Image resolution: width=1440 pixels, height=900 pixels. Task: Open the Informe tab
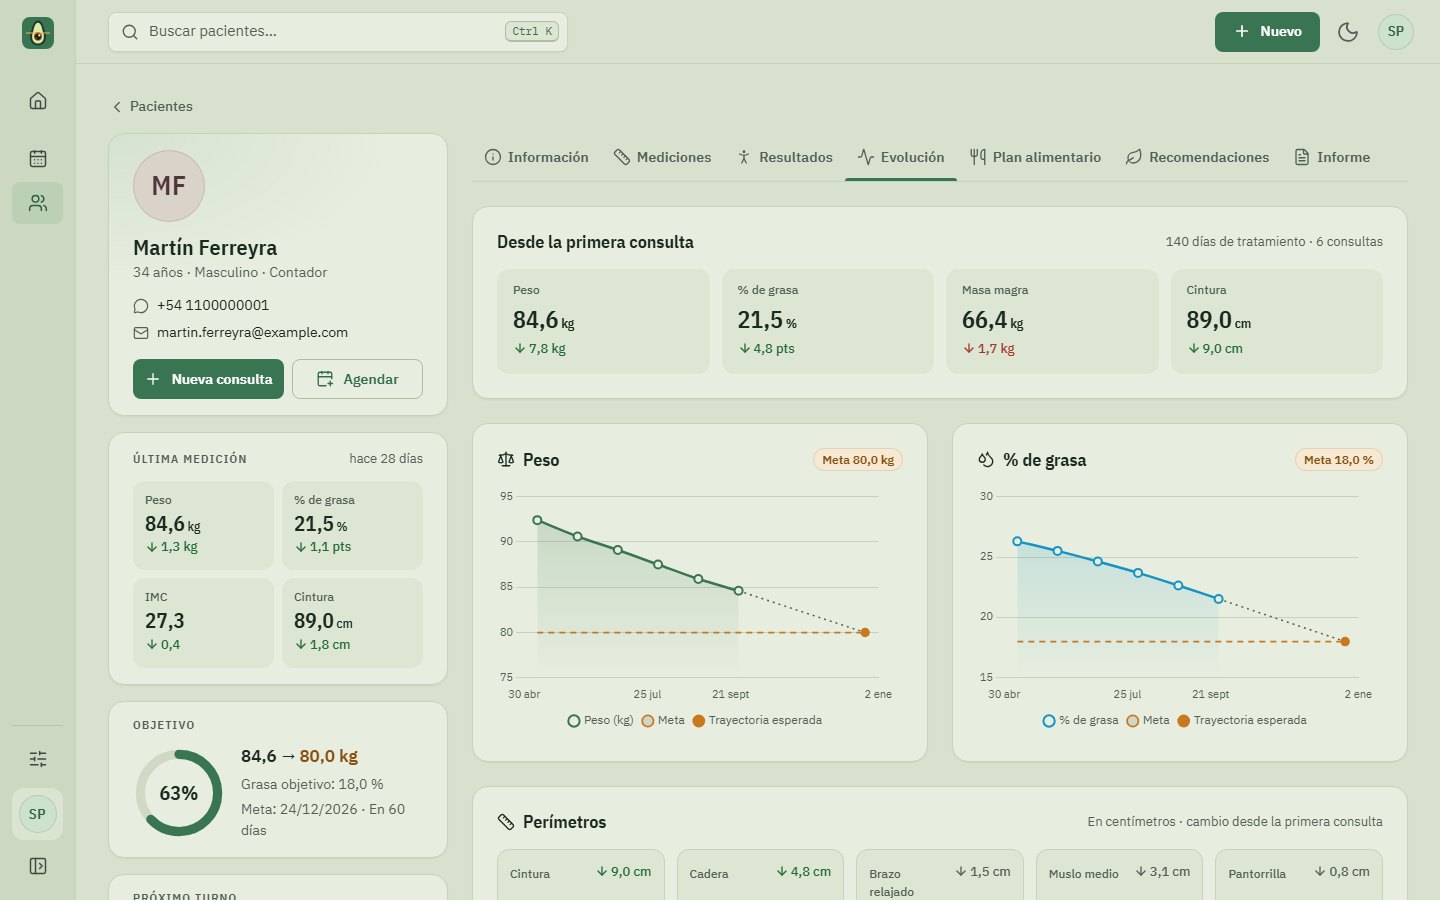point(1332,157)
